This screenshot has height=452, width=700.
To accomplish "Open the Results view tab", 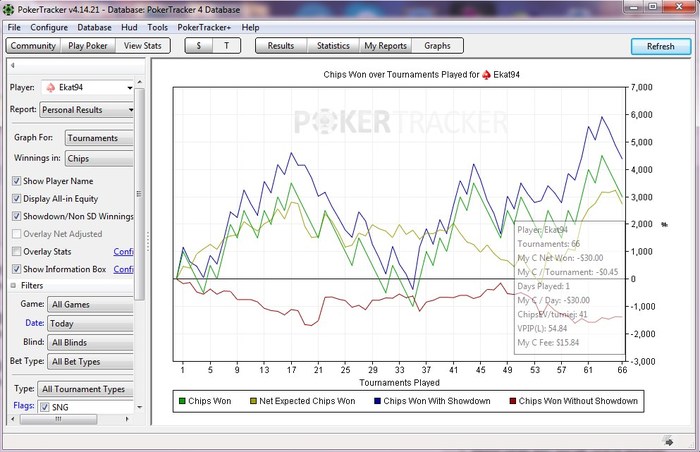I will coord(281,46).
